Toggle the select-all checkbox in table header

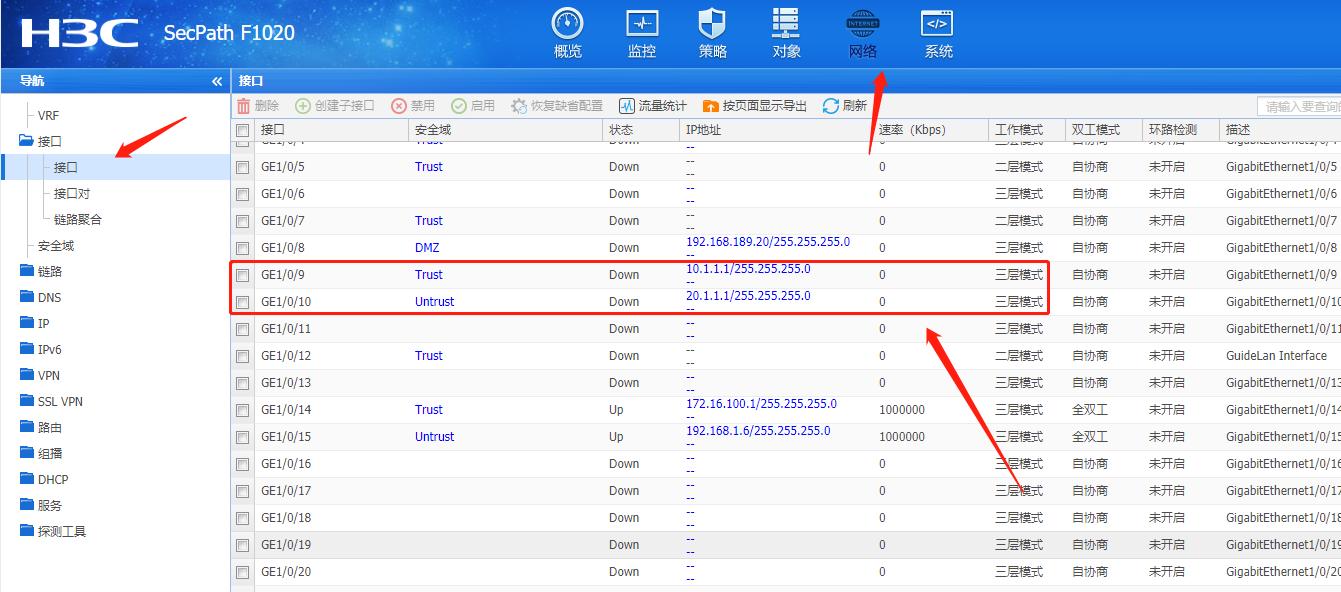tap(242, 130)
